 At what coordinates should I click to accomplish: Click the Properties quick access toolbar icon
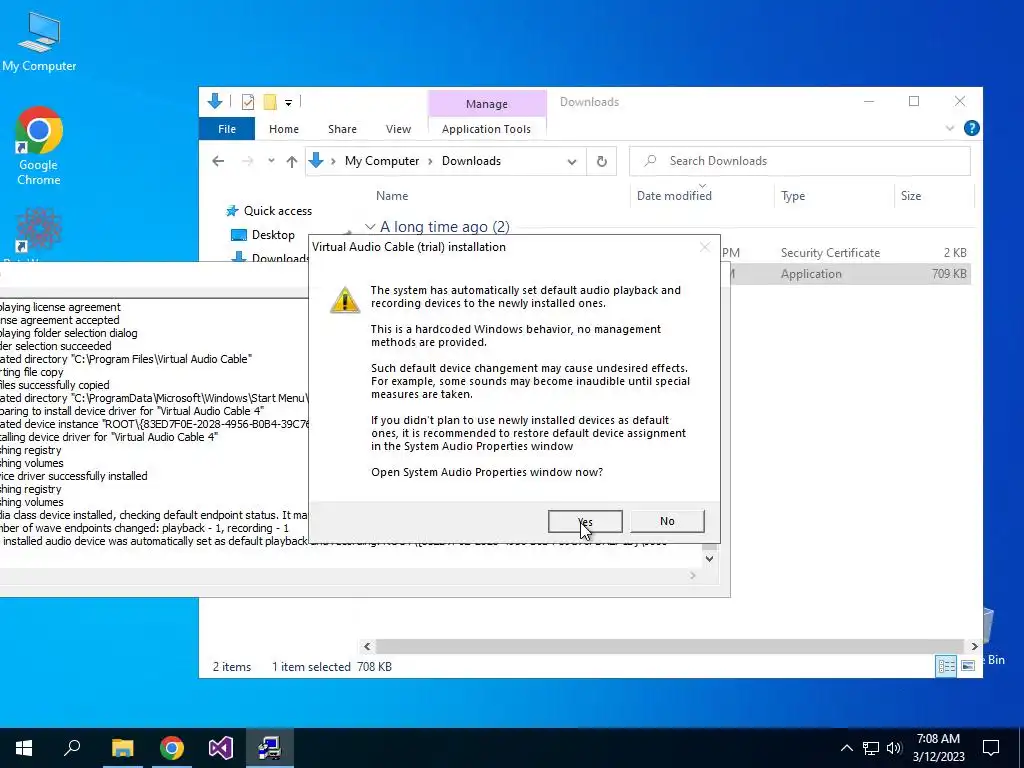click(248, 102)
